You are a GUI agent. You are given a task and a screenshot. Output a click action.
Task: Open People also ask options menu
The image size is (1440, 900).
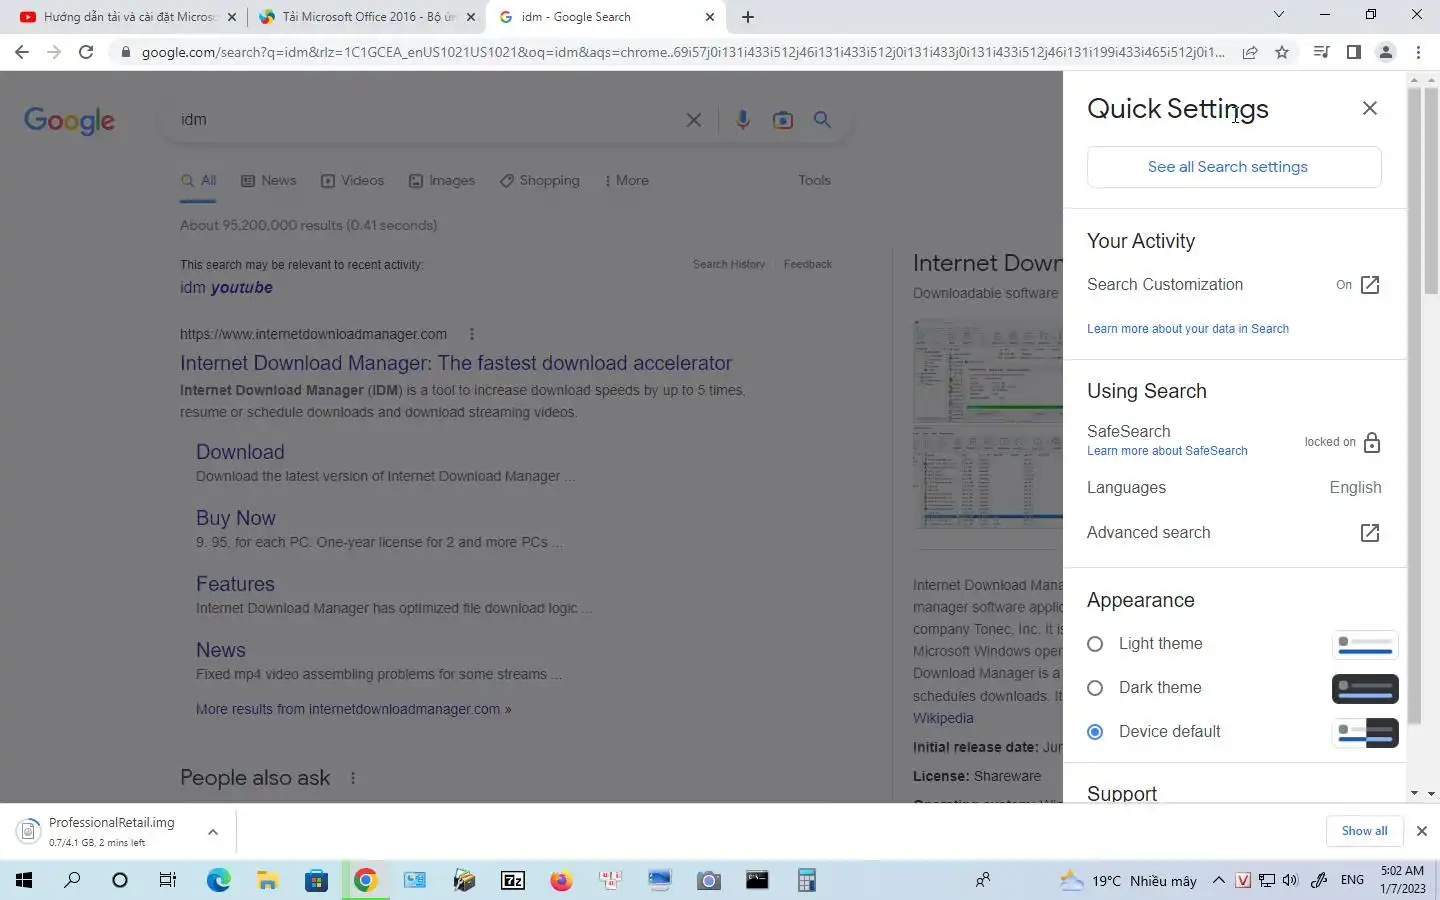[353, 778]
